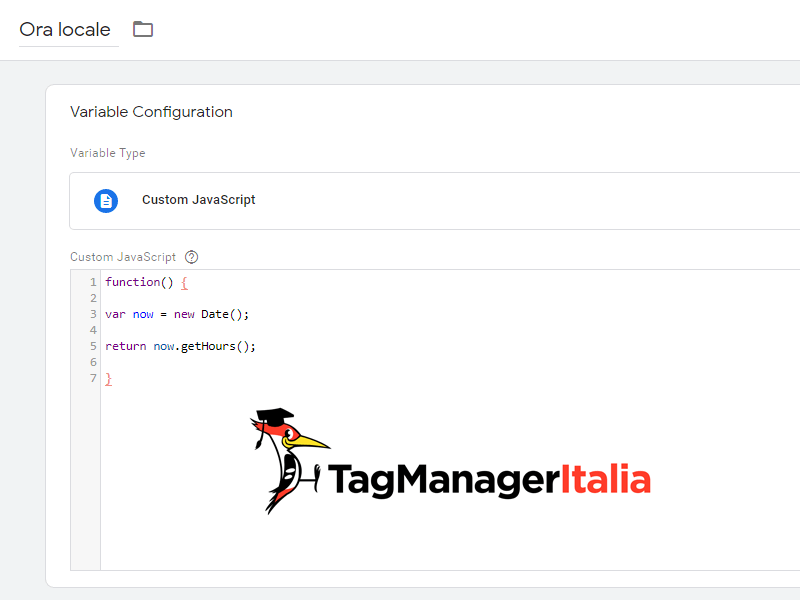
Task: Click the 'Custom JavaScript' editor label text
Action: pos(123,257)
